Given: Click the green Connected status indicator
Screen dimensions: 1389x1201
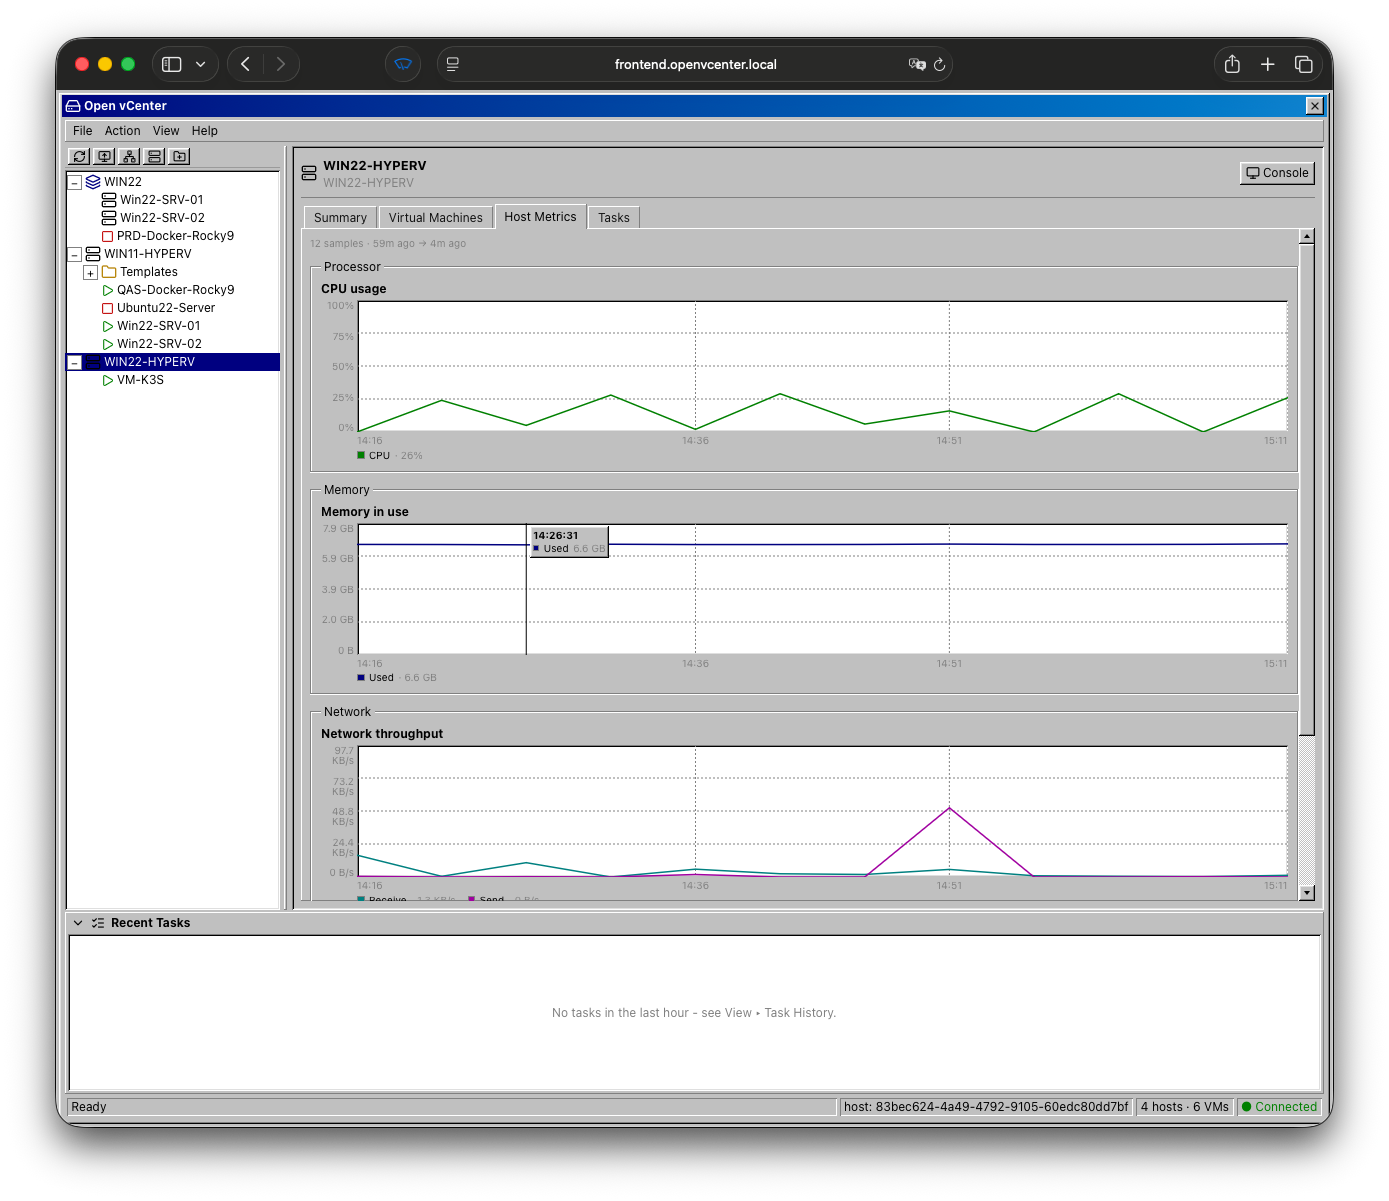Looking at the screenshot, I should 1280,1107.
